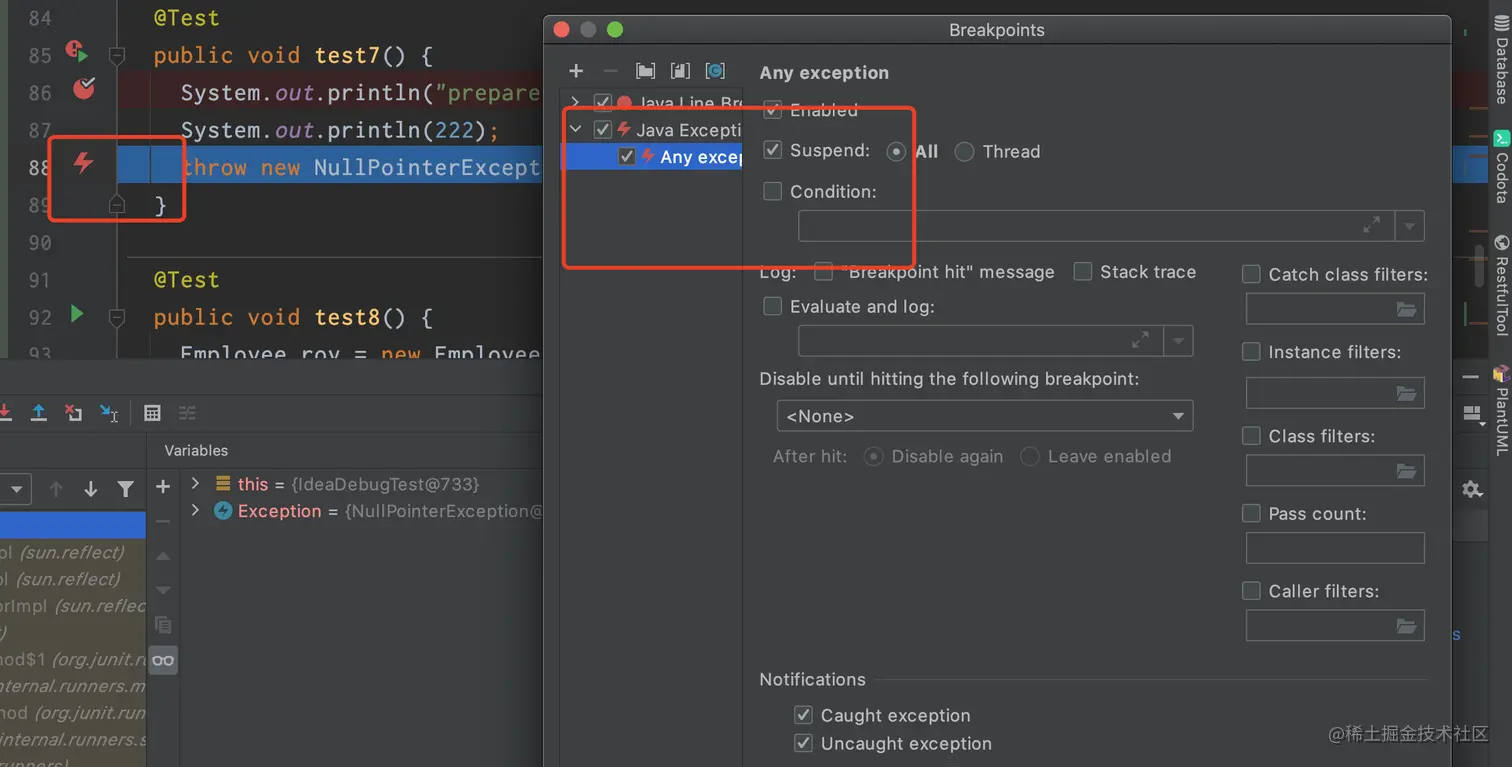Toggle the Any exception breakpoint checkbox in list
The width and height of the screenshot is (1512, 767).
[x=627, y=157]
